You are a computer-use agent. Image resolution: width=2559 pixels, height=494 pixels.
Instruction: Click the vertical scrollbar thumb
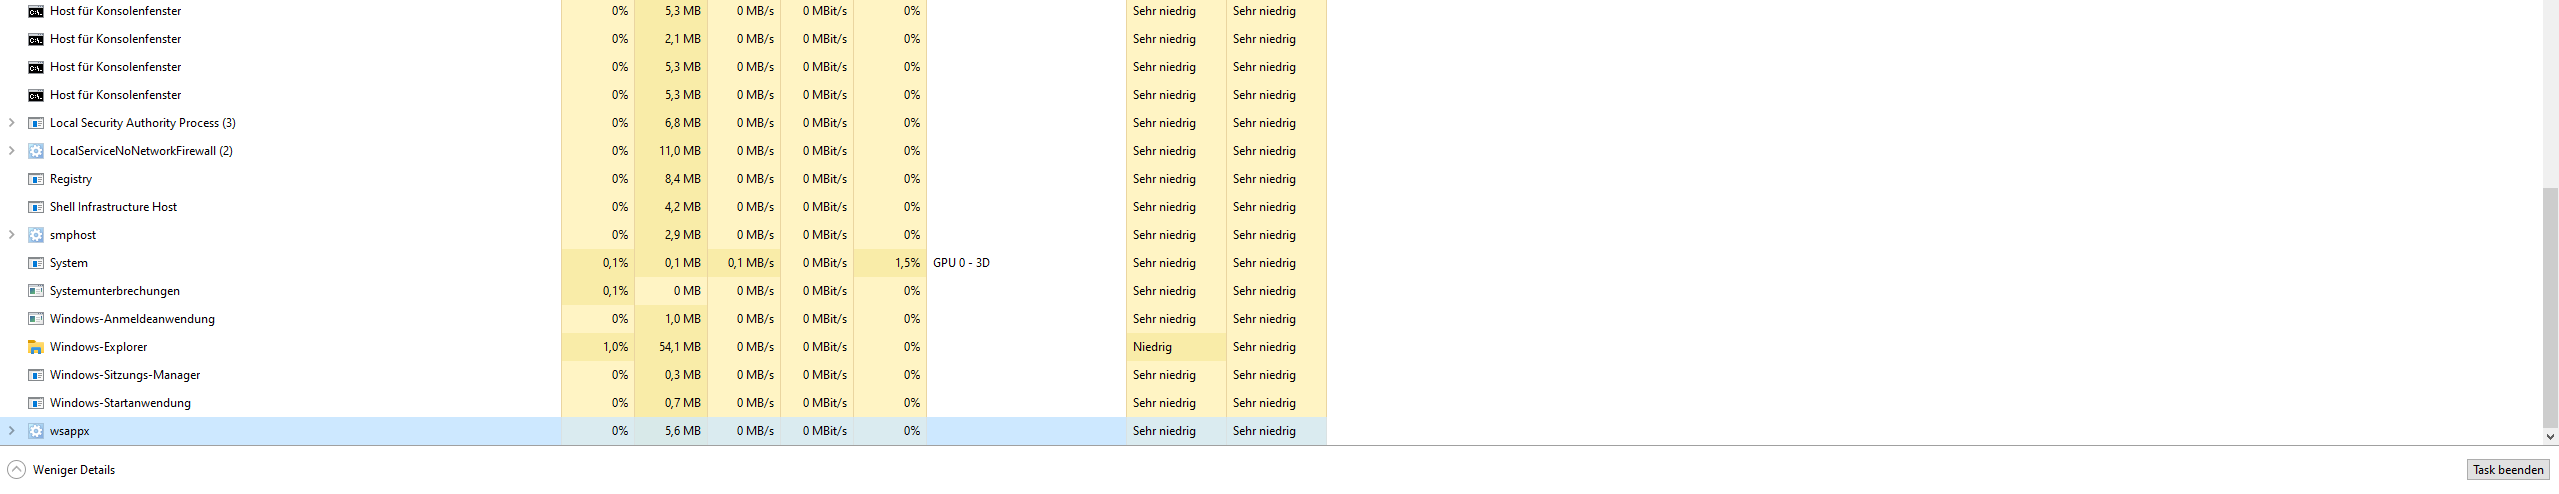click(x=2550, y=307)
